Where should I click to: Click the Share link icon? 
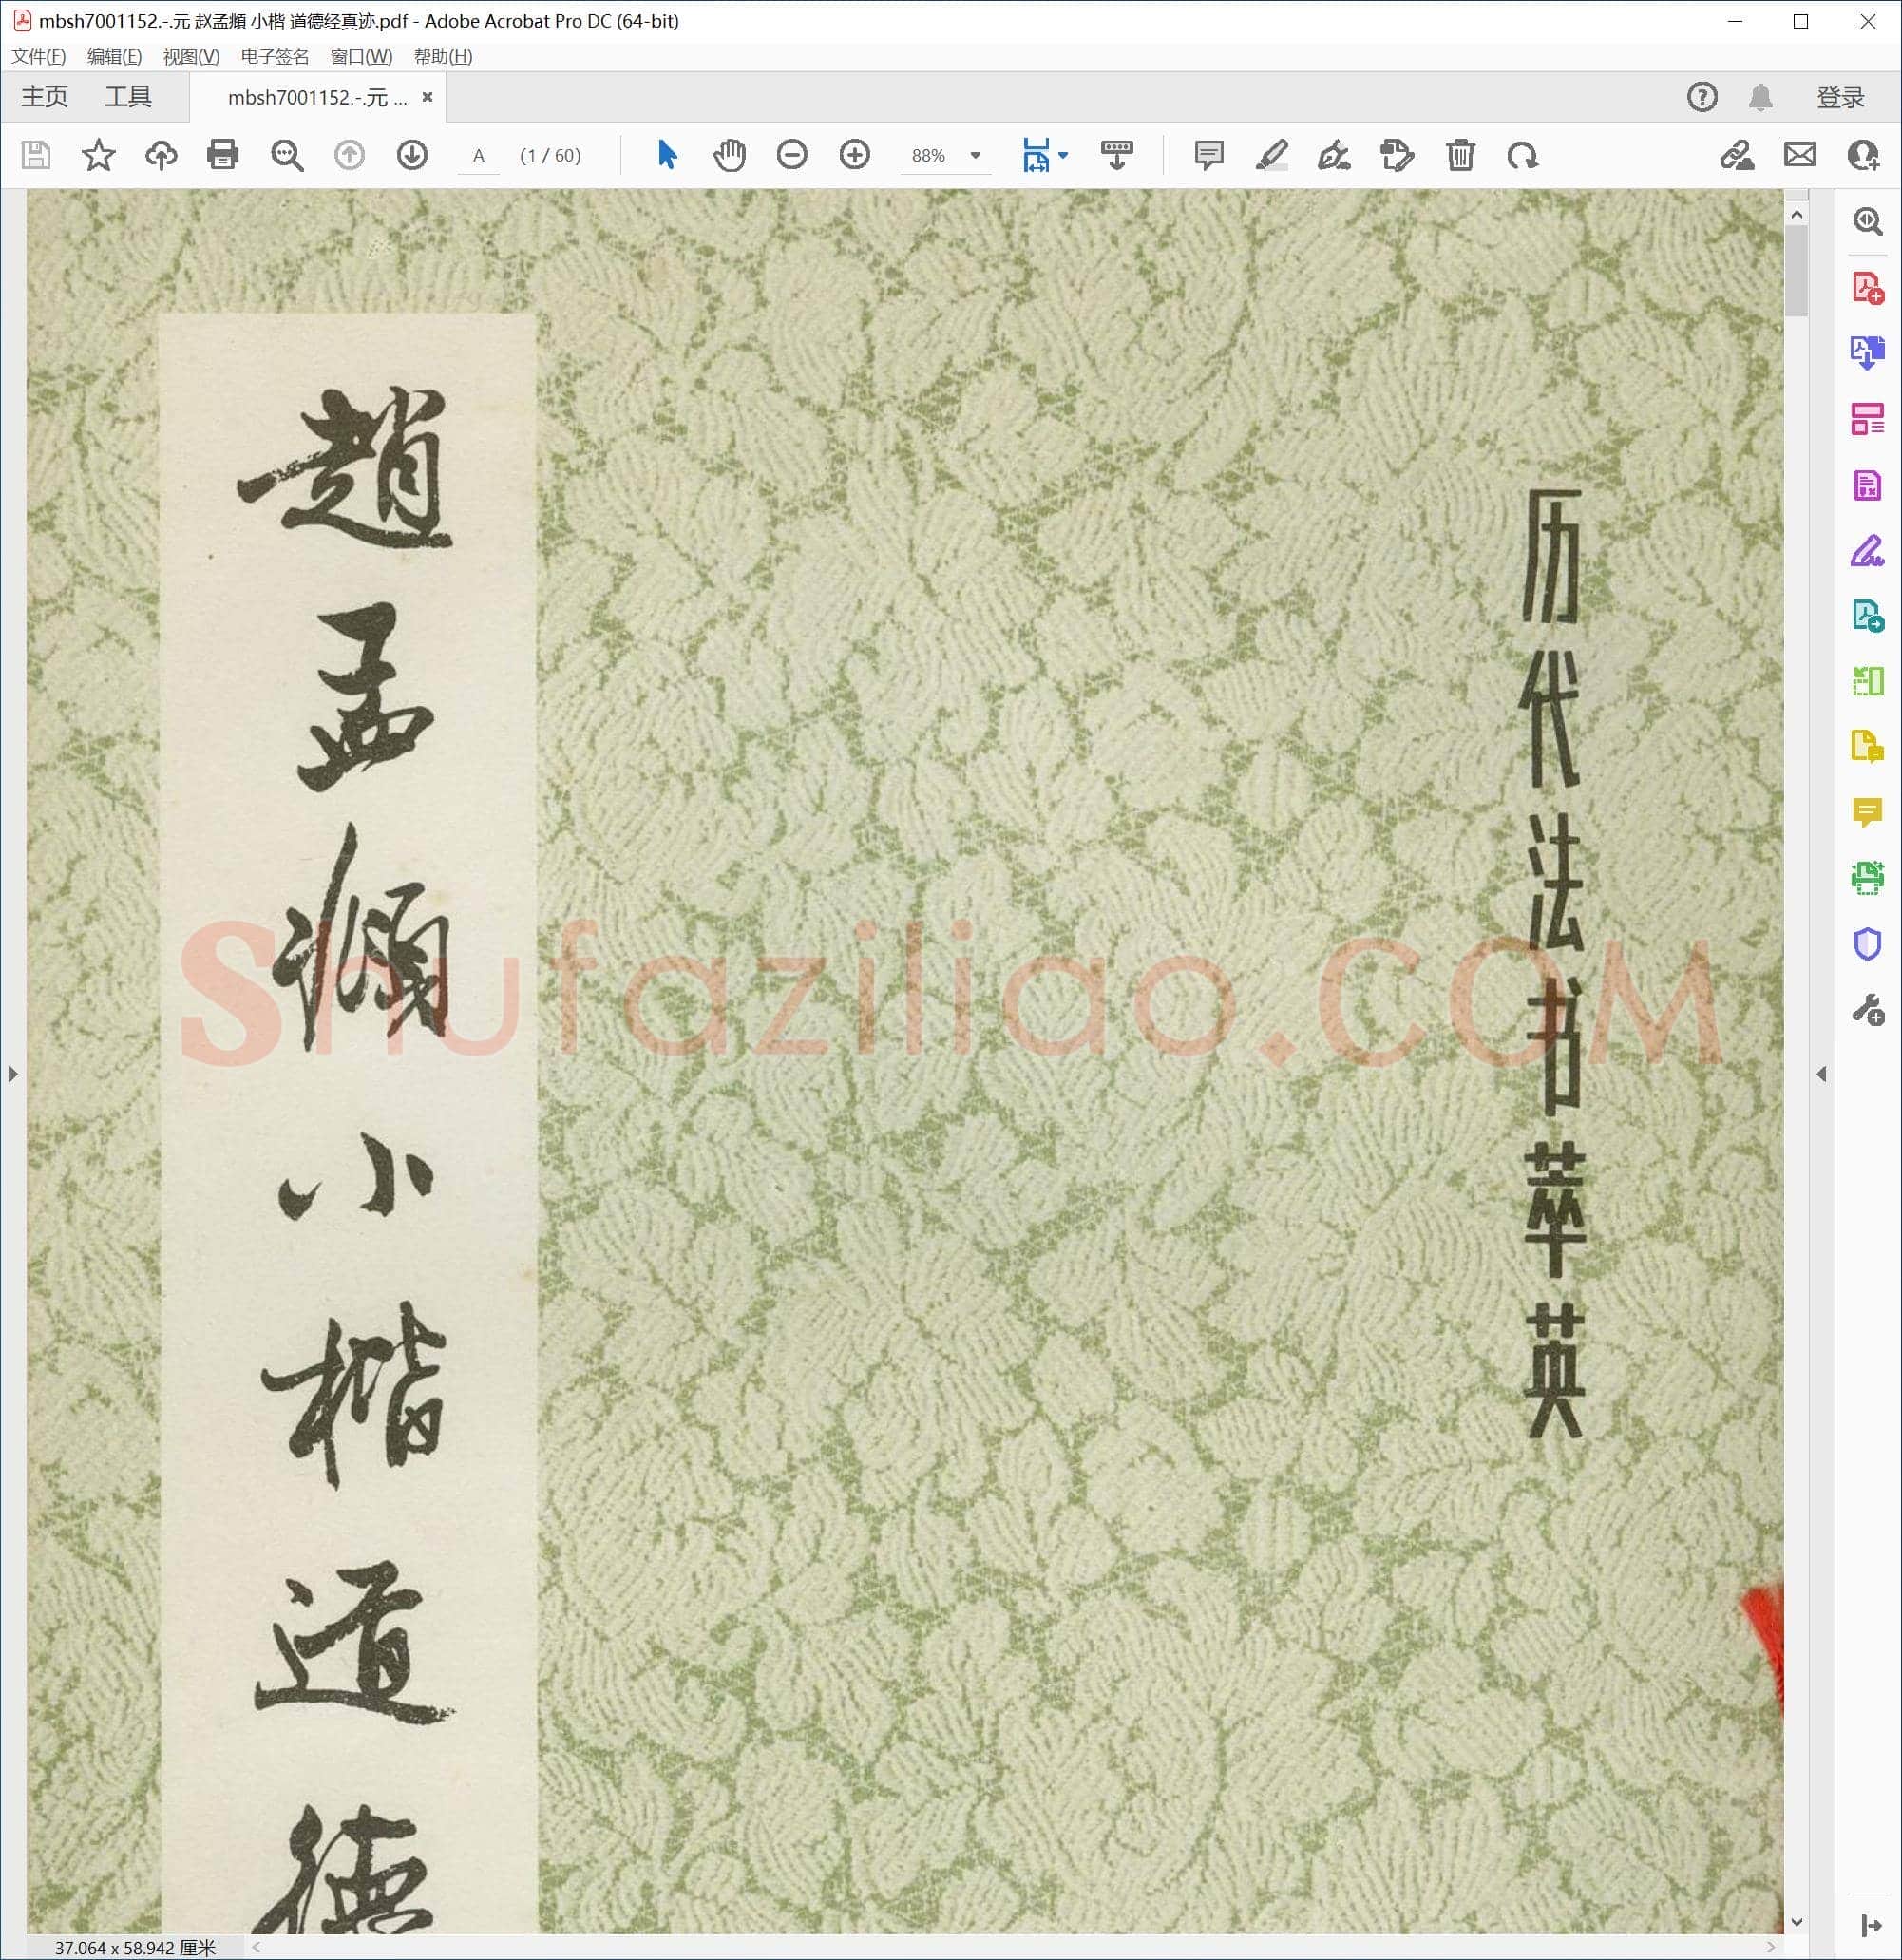coord(1737,155)
